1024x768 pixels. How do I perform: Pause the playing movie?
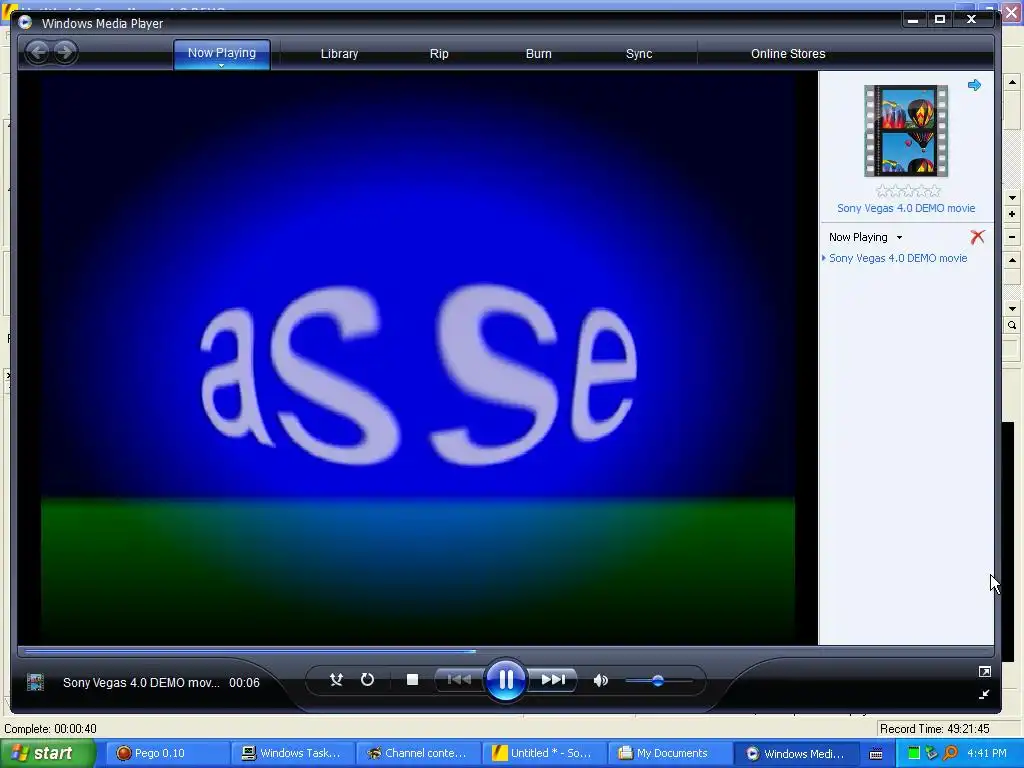[506, 680]
